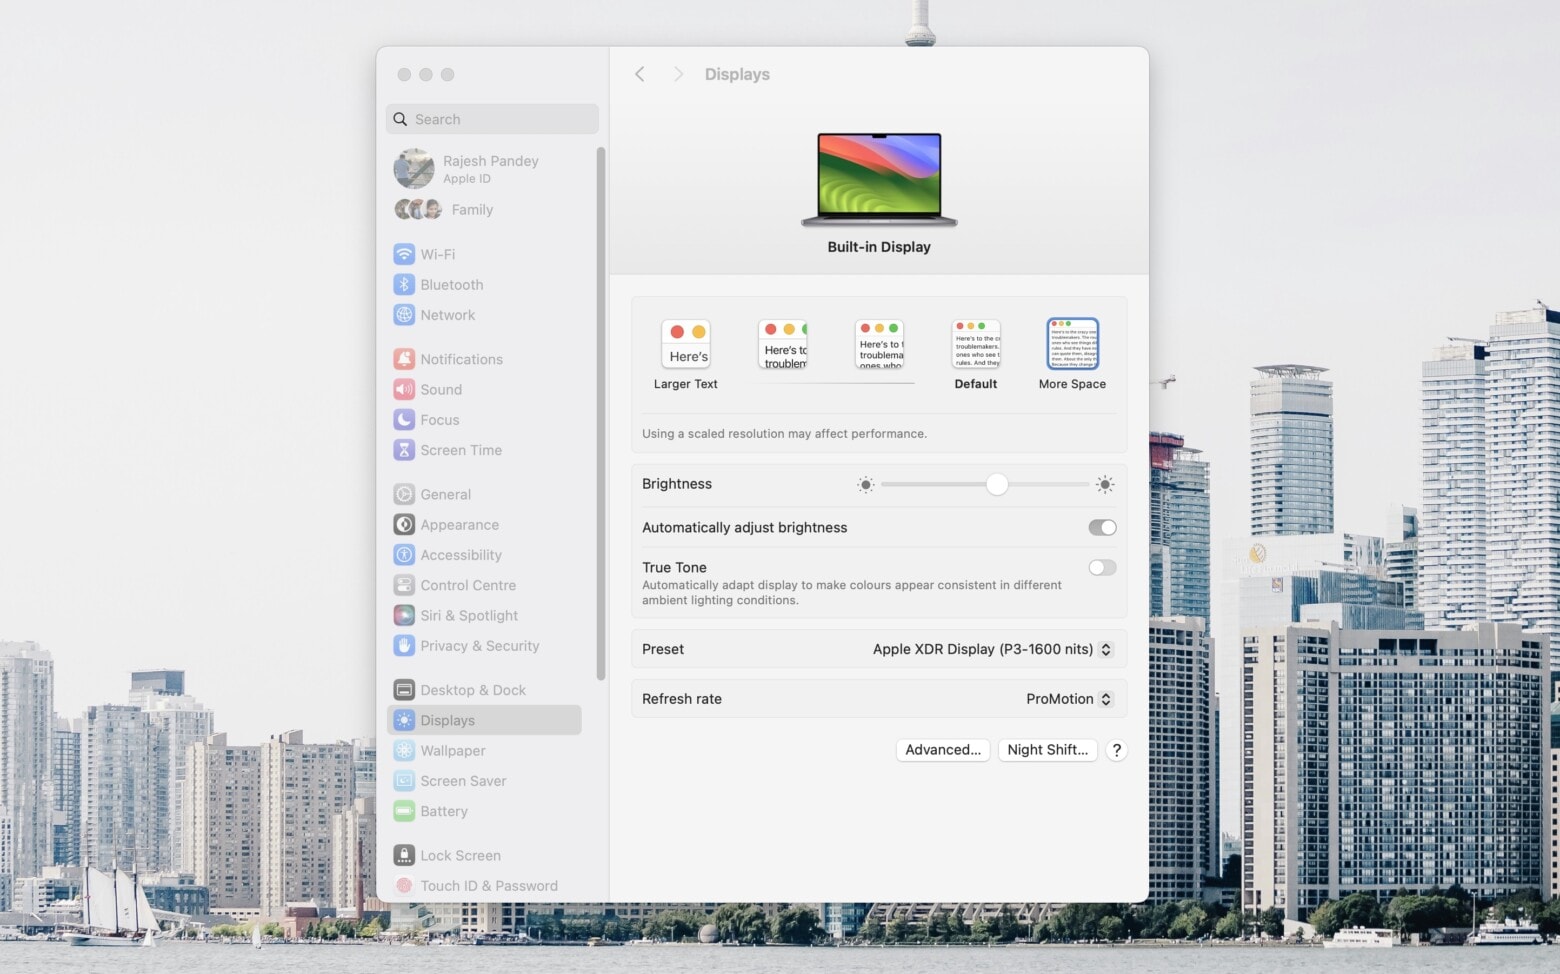Change the Refresh rate dropdown
The height and width of the screenshot is (974, 1560).
[1105, 699]
